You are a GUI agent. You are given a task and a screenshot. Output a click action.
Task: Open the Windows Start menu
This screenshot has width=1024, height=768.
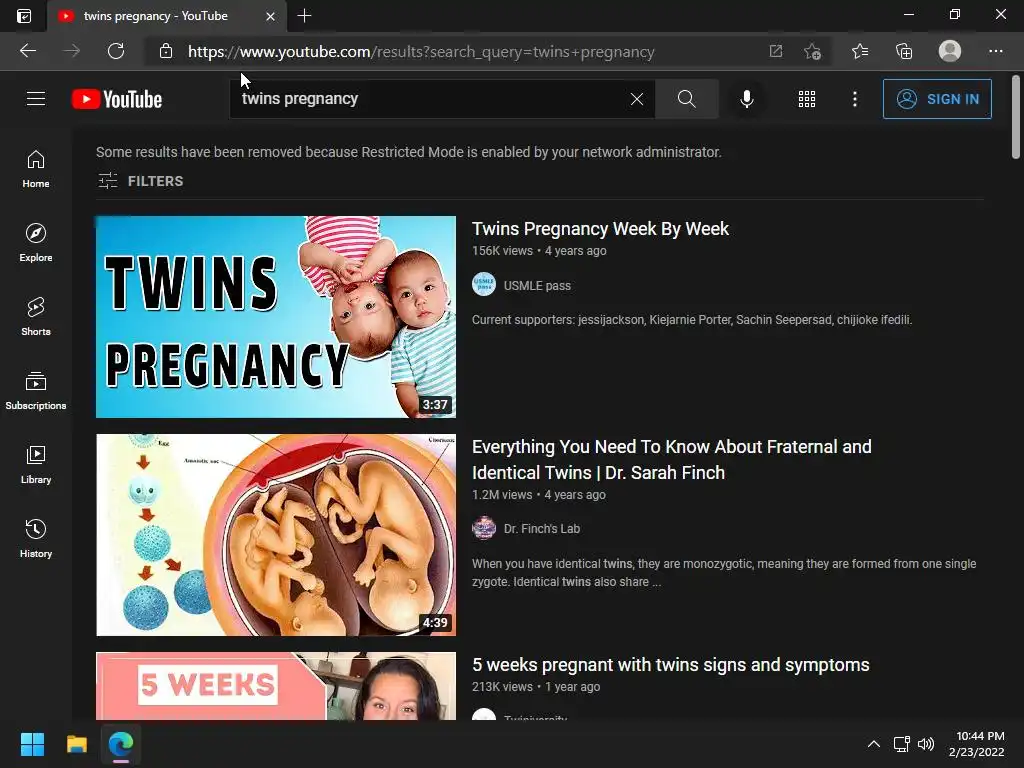pos(32,744)
